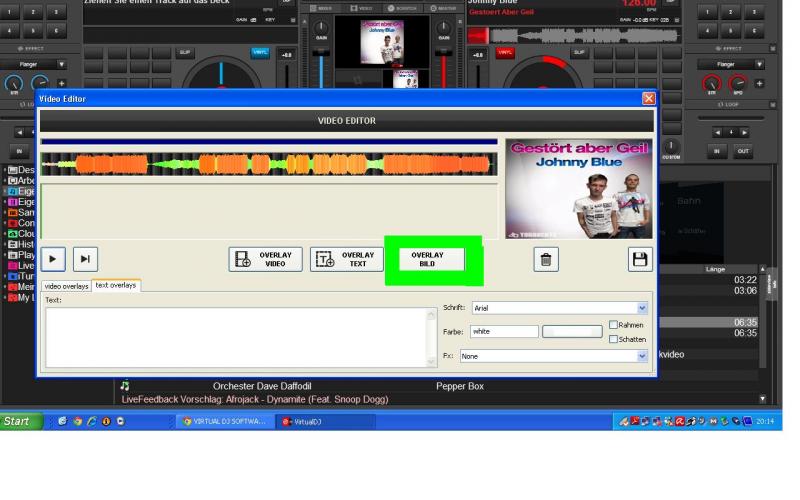Enable the Schatten checkbox
This screenshot has width=800, height=500.
pos(613,339)
